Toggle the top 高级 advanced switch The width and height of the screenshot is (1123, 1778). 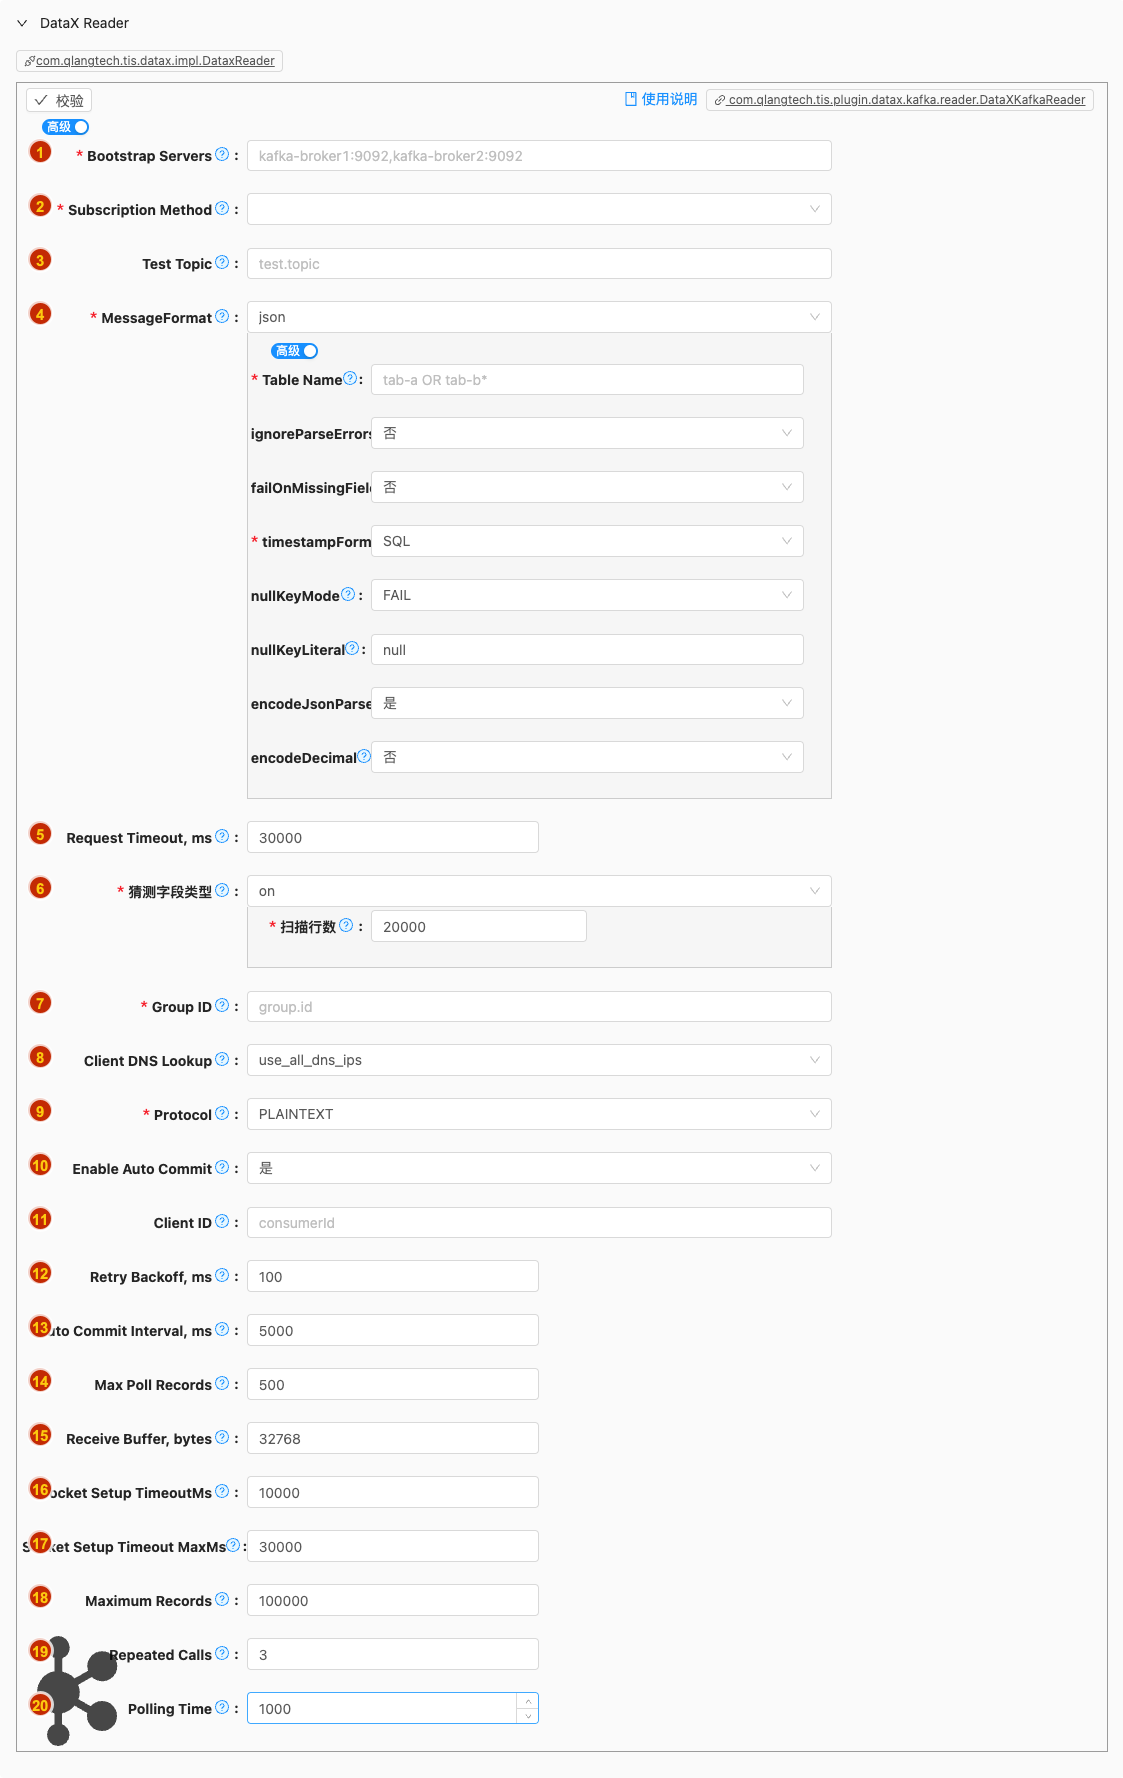pos(66,127)
